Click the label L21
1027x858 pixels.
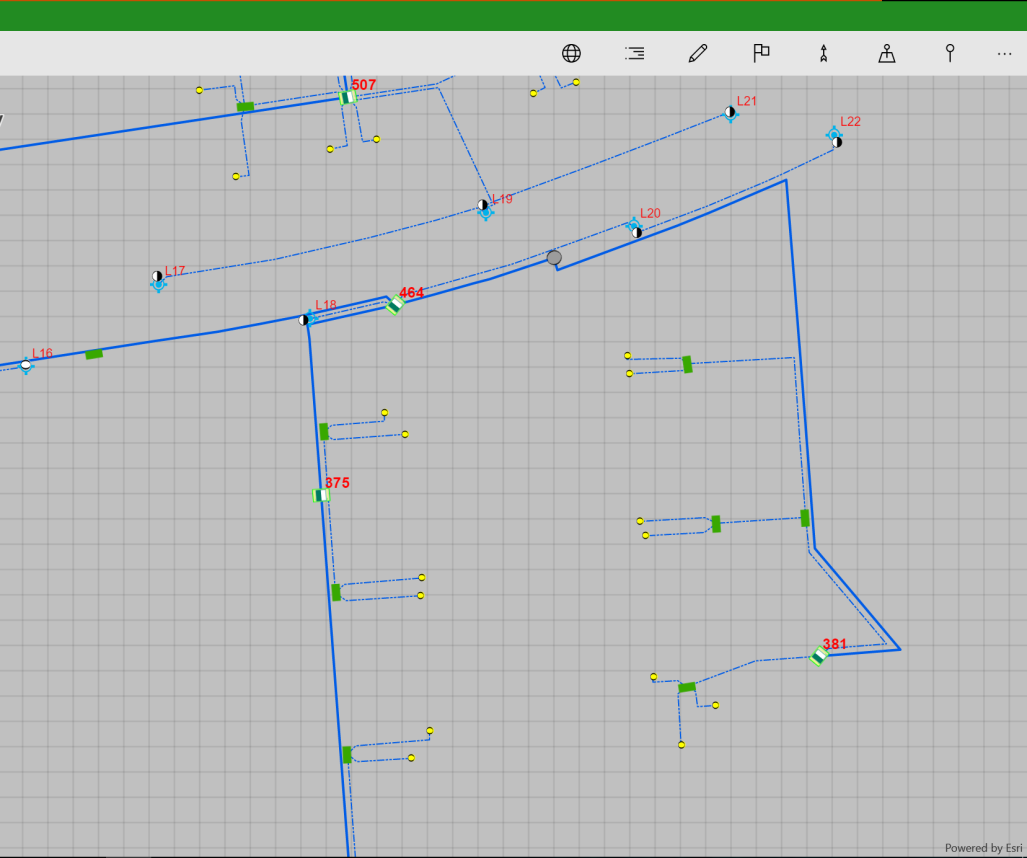[x=747, y=101]
